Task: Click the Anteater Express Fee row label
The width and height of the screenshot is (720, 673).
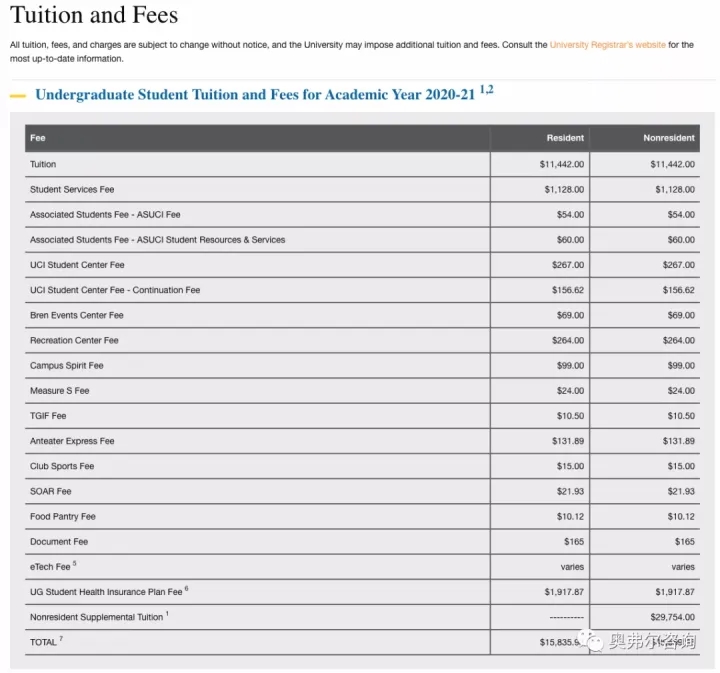Action: [x=72, y=441]
